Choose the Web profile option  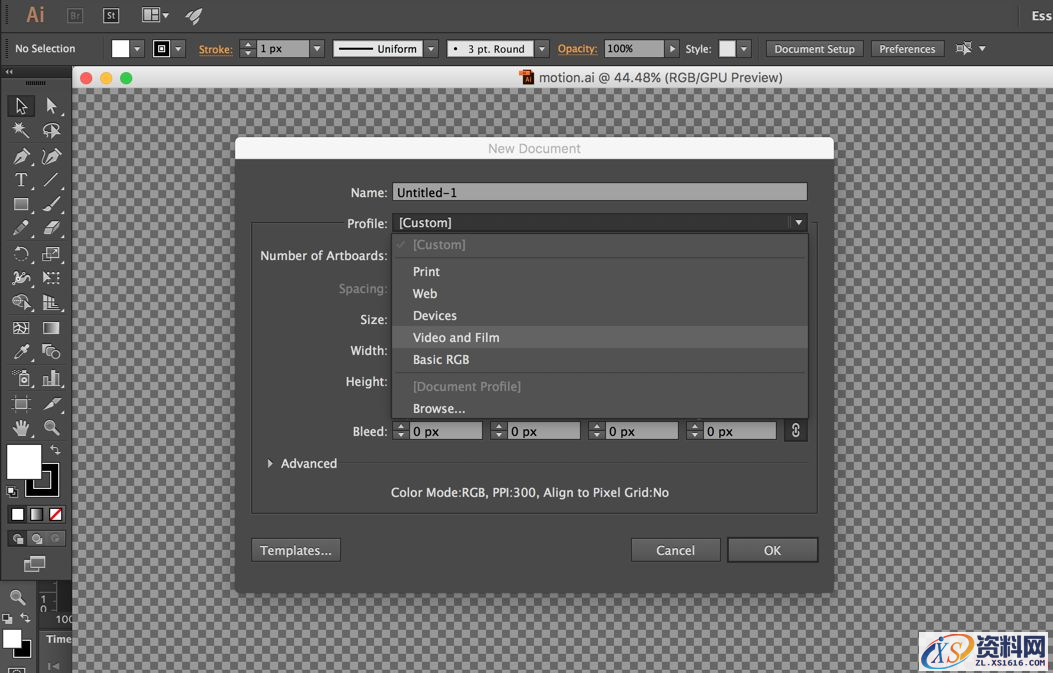point(425,294)
